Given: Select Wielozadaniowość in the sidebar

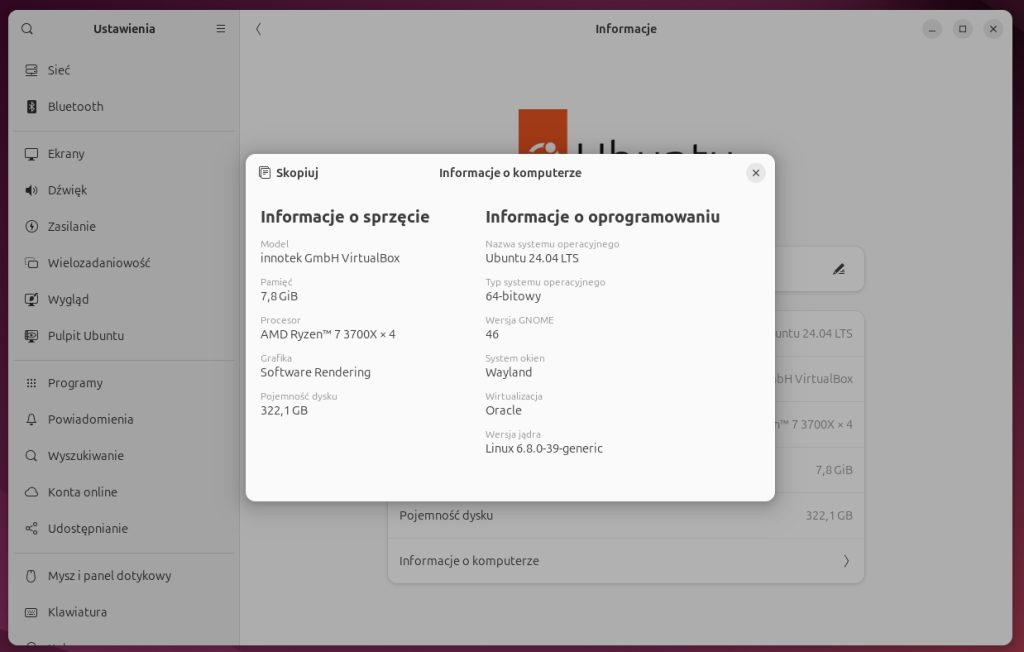Looking at the screenshot, I should coord(98,263).
